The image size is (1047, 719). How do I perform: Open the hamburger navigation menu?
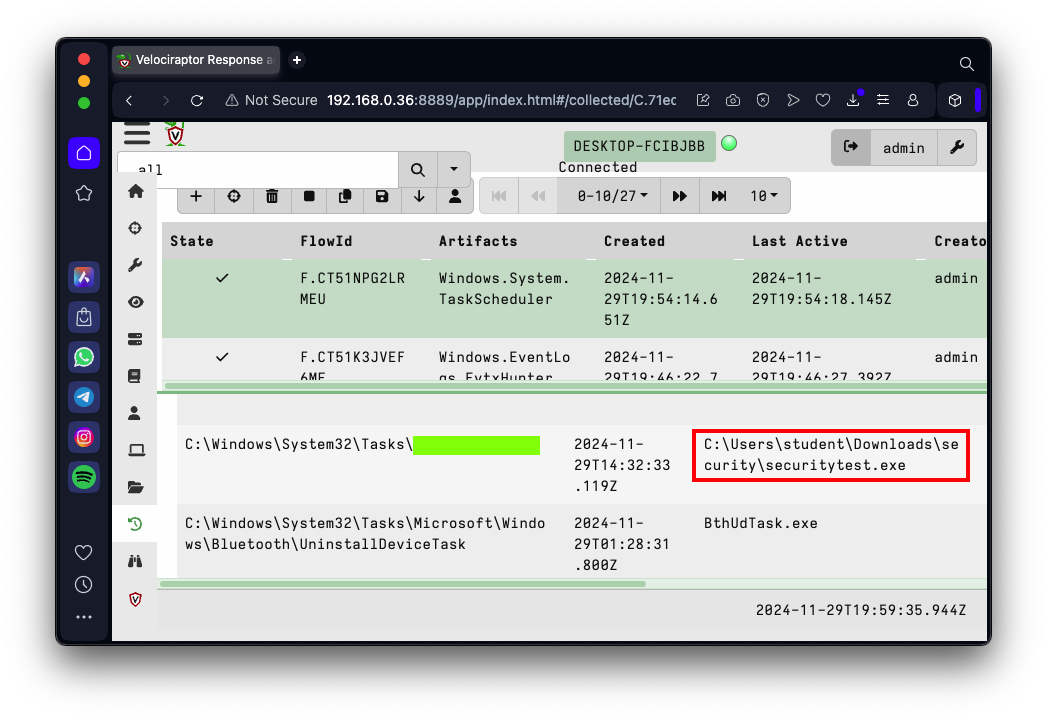point(137,134)
